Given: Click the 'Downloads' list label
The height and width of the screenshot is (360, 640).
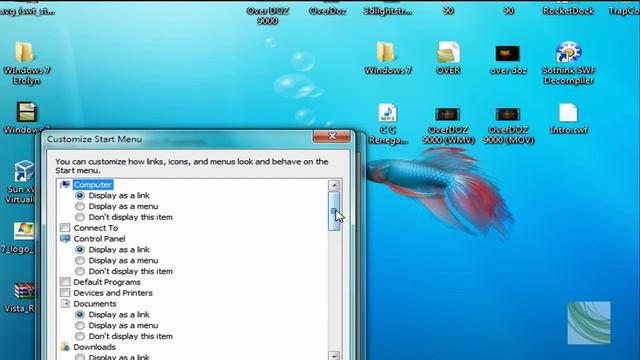Looking at the screenshot, I should 94,347.
